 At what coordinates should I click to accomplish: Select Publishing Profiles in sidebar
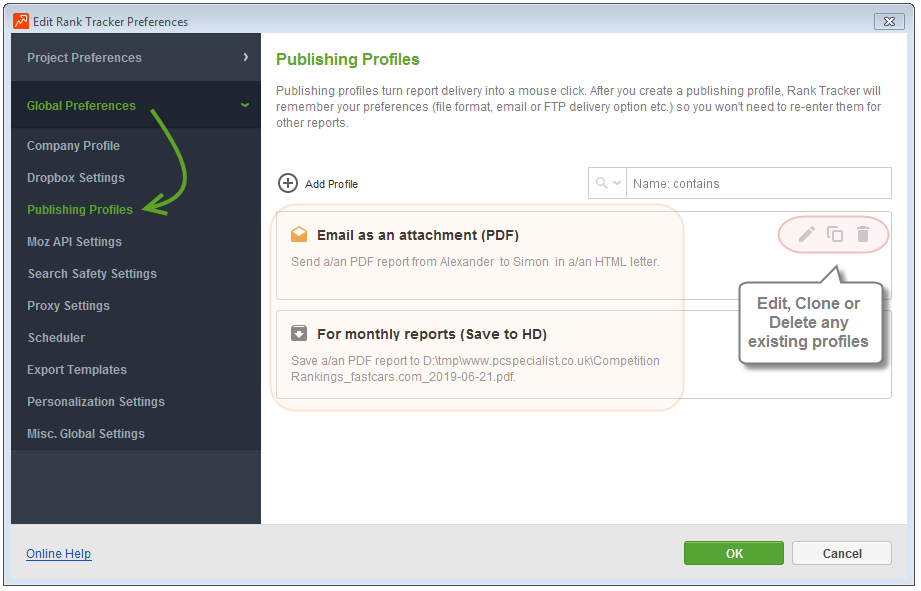[x=80, y=210]
